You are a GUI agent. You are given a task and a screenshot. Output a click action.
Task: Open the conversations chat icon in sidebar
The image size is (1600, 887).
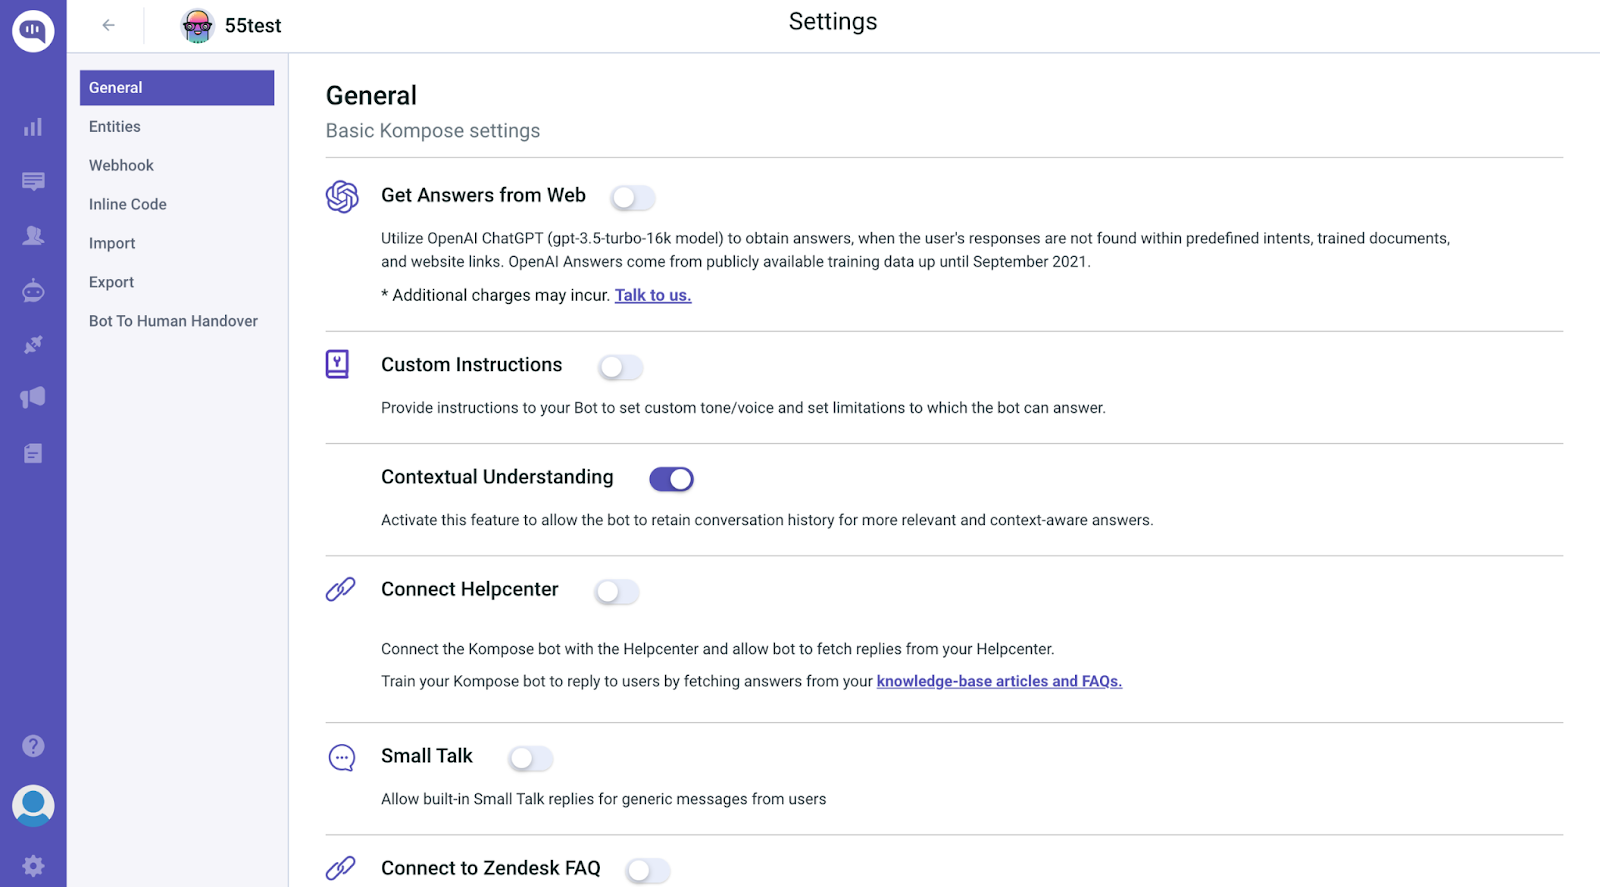(33, 181)
